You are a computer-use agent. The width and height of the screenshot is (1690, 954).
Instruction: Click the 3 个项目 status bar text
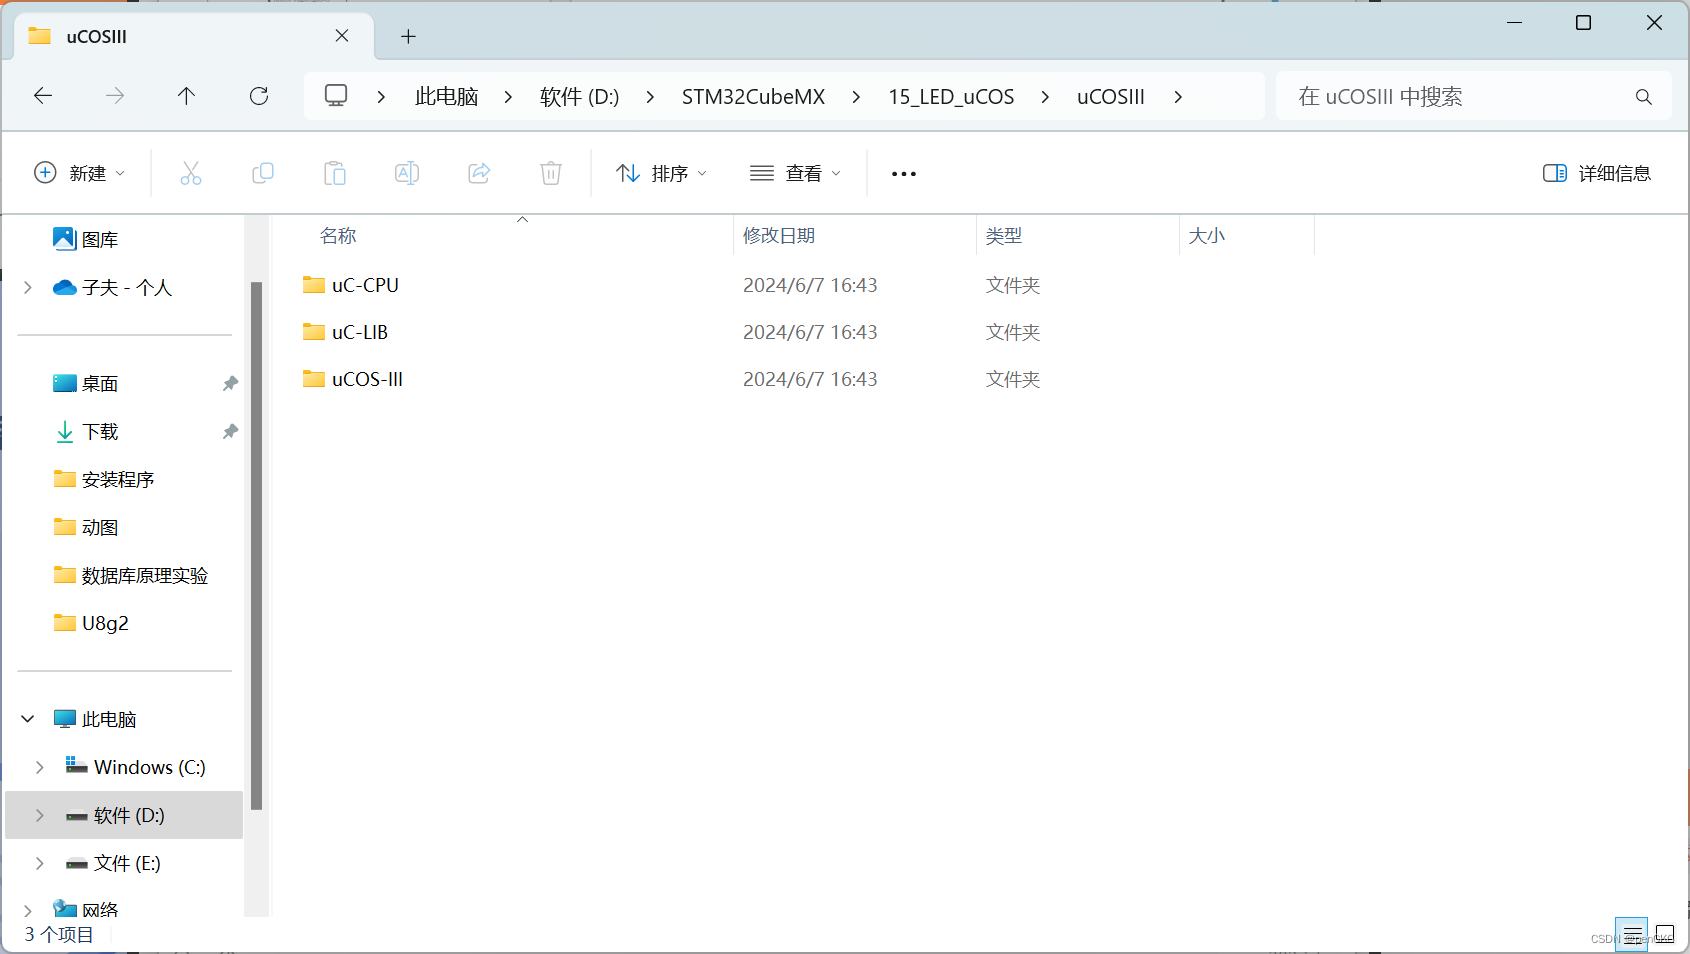[x=59, y=935]
